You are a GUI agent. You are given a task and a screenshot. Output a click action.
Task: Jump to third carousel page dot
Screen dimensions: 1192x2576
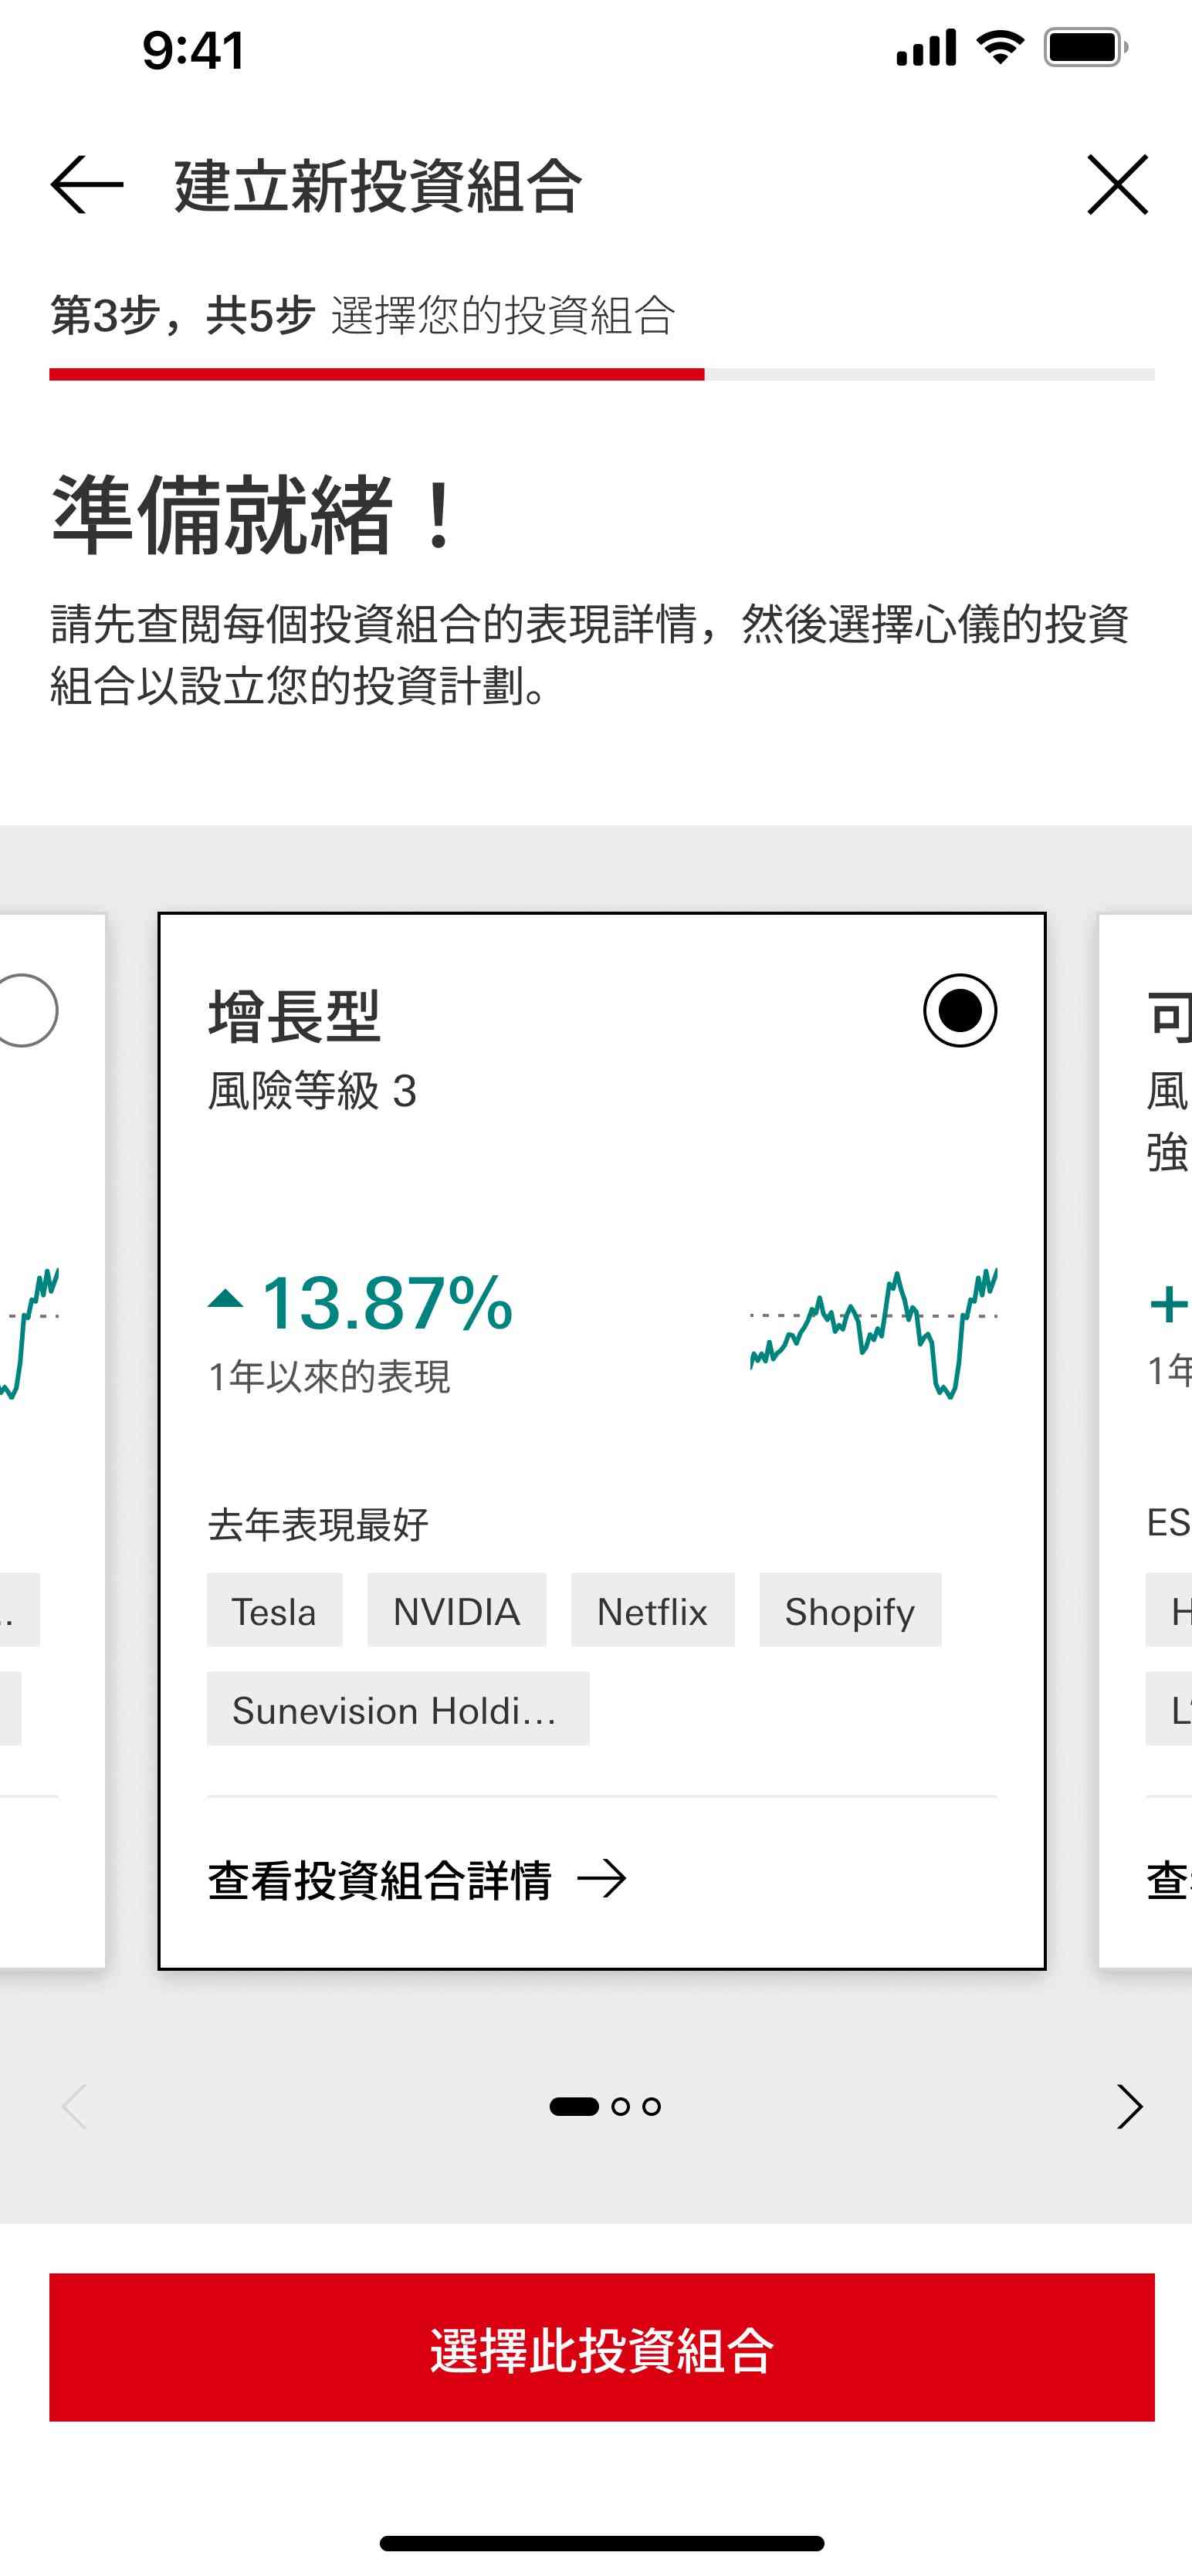(x=651, y=2106)
